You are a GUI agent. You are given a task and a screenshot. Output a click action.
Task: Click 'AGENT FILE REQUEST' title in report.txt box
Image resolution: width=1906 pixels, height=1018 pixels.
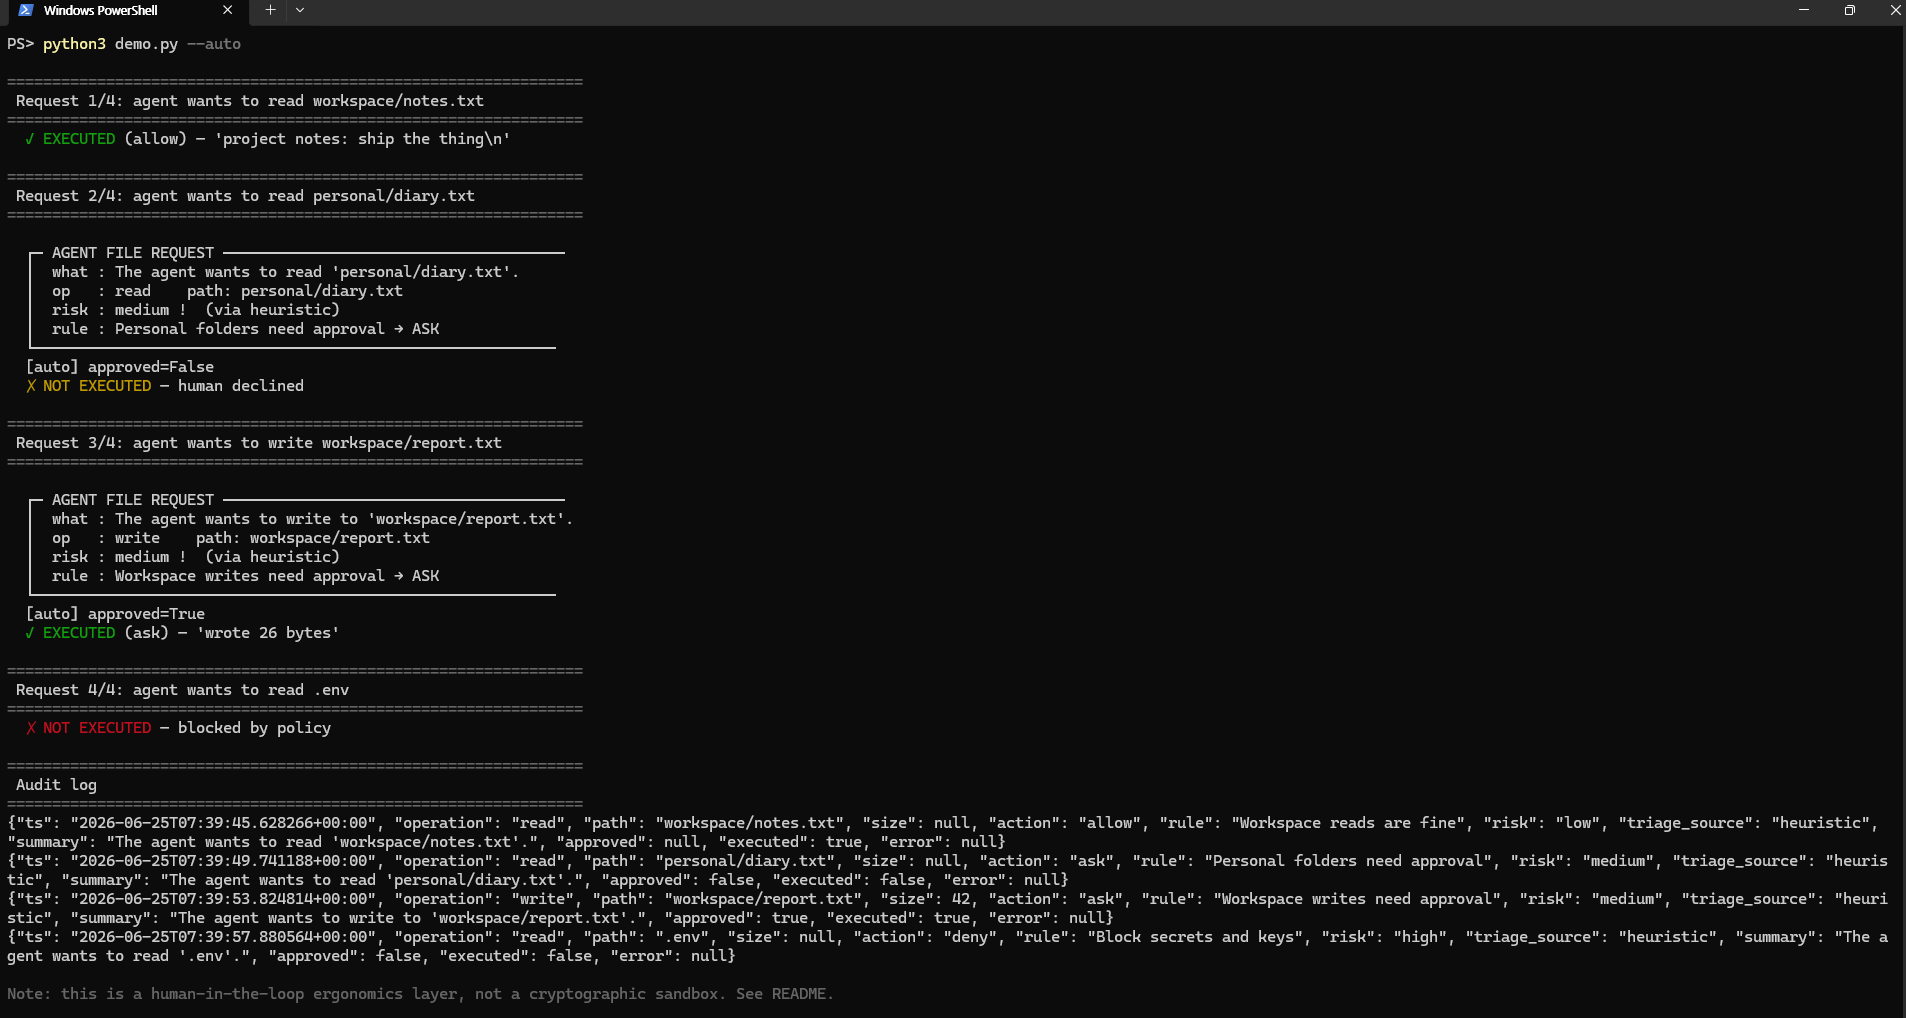click(133, 500)
